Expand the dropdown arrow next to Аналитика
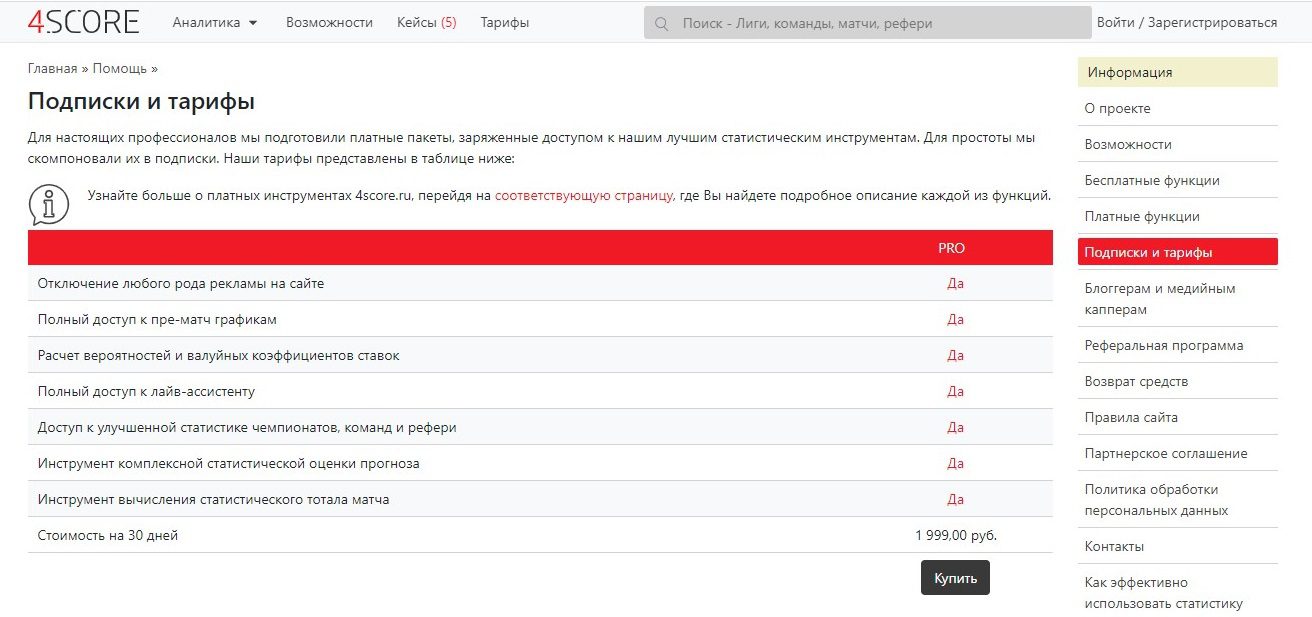The height and width of the screenshot is (617, 1312). pyautogui.click(x=254, y=21)
